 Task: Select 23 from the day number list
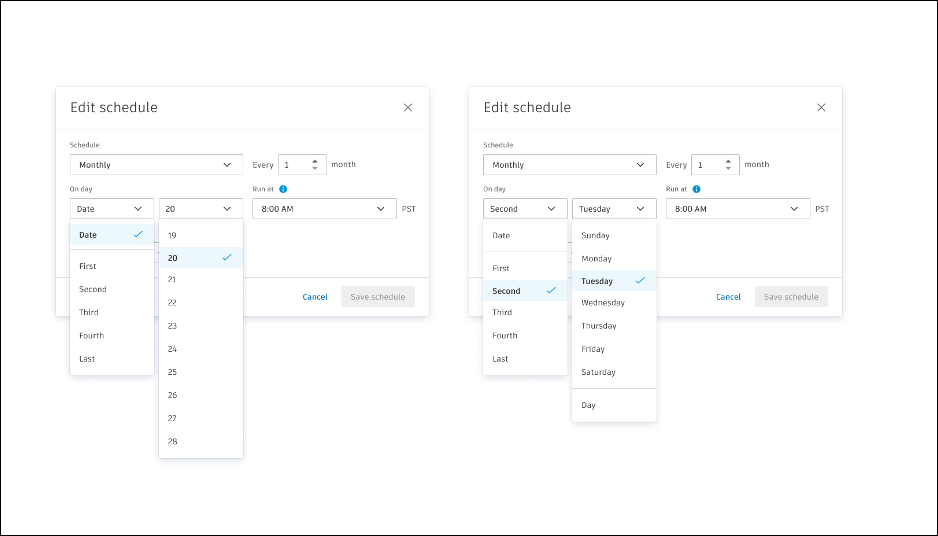click(x=200, y=326)
